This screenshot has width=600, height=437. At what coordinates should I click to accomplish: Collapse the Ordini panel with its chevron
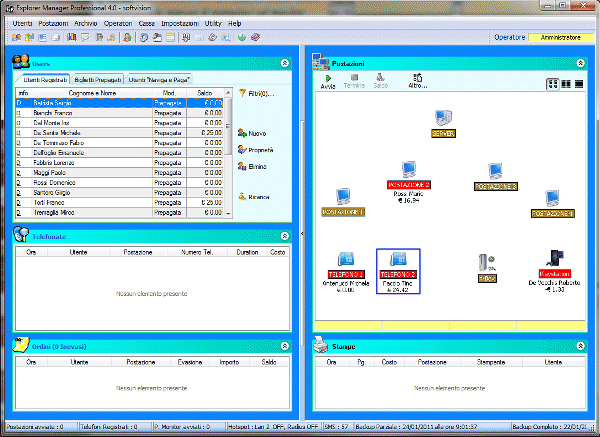tap(285, 346)
